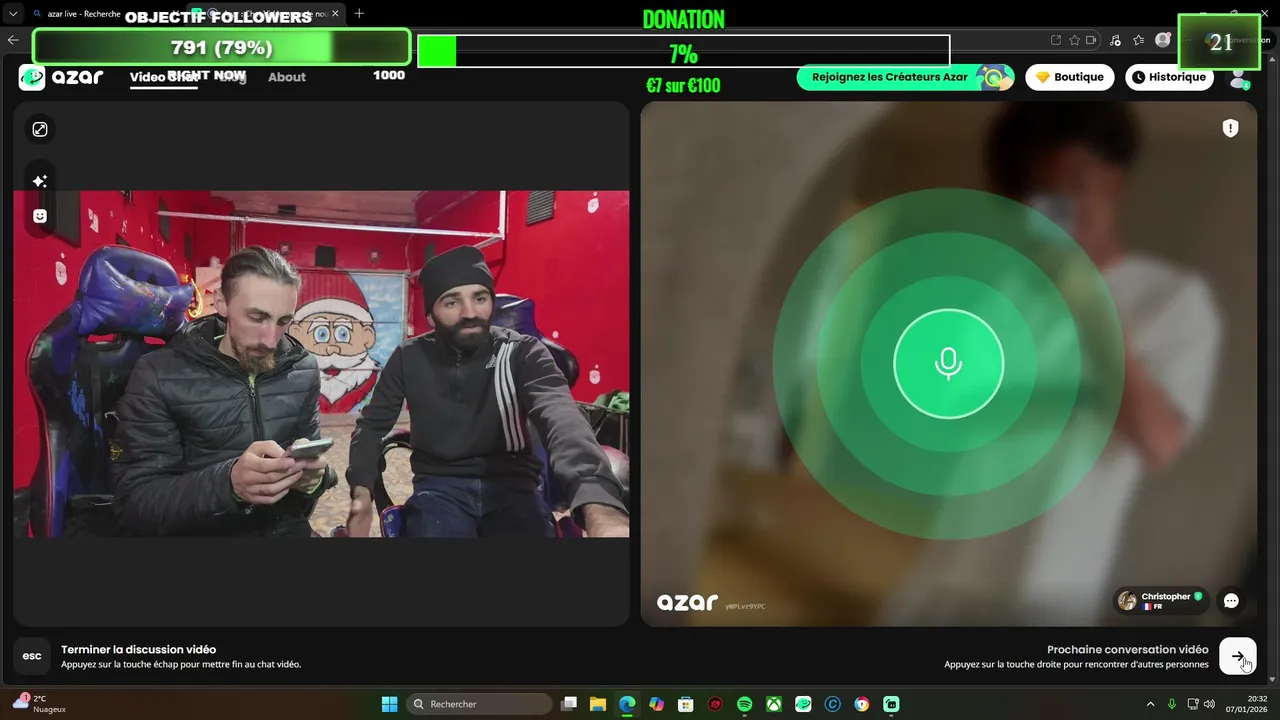Open the Historique button

(x=1169, y=77)
